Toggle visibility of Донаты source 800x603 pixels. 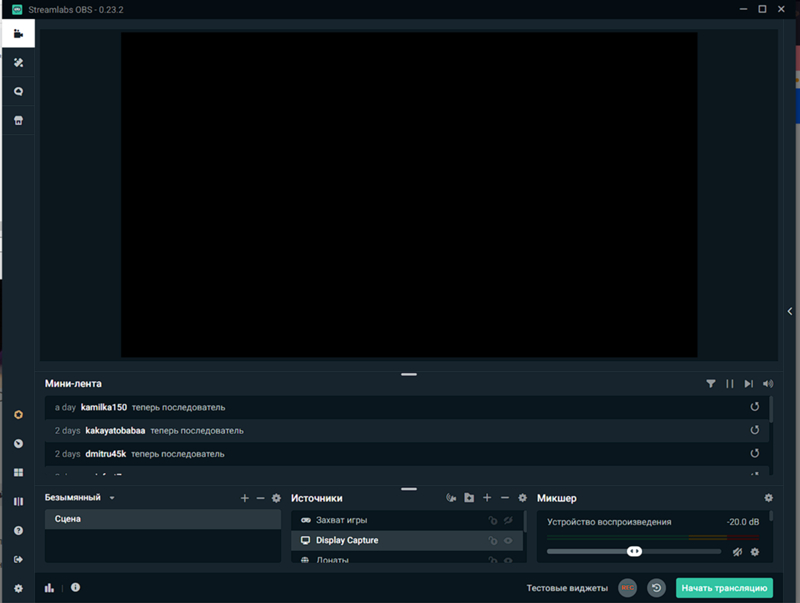[x=508, y=560]
